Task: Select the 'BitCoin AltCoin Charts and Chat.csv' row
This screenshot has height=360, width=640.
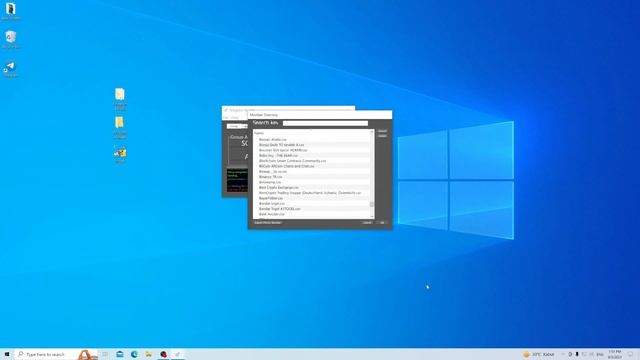Action: coord(311,166)
